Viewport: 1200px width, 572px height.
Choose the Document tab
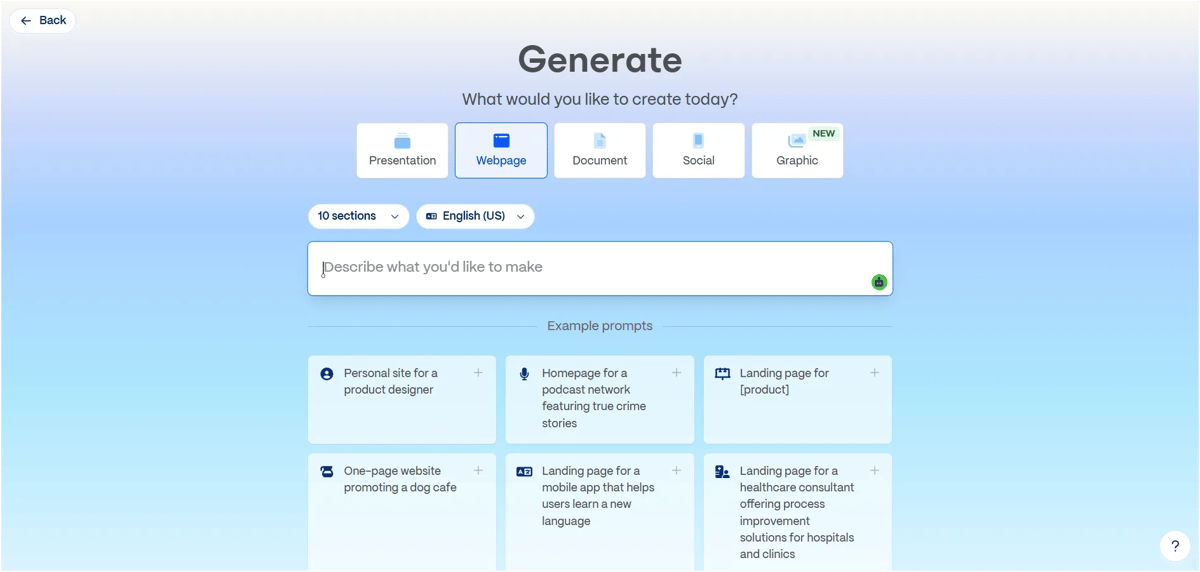[600, 151]
